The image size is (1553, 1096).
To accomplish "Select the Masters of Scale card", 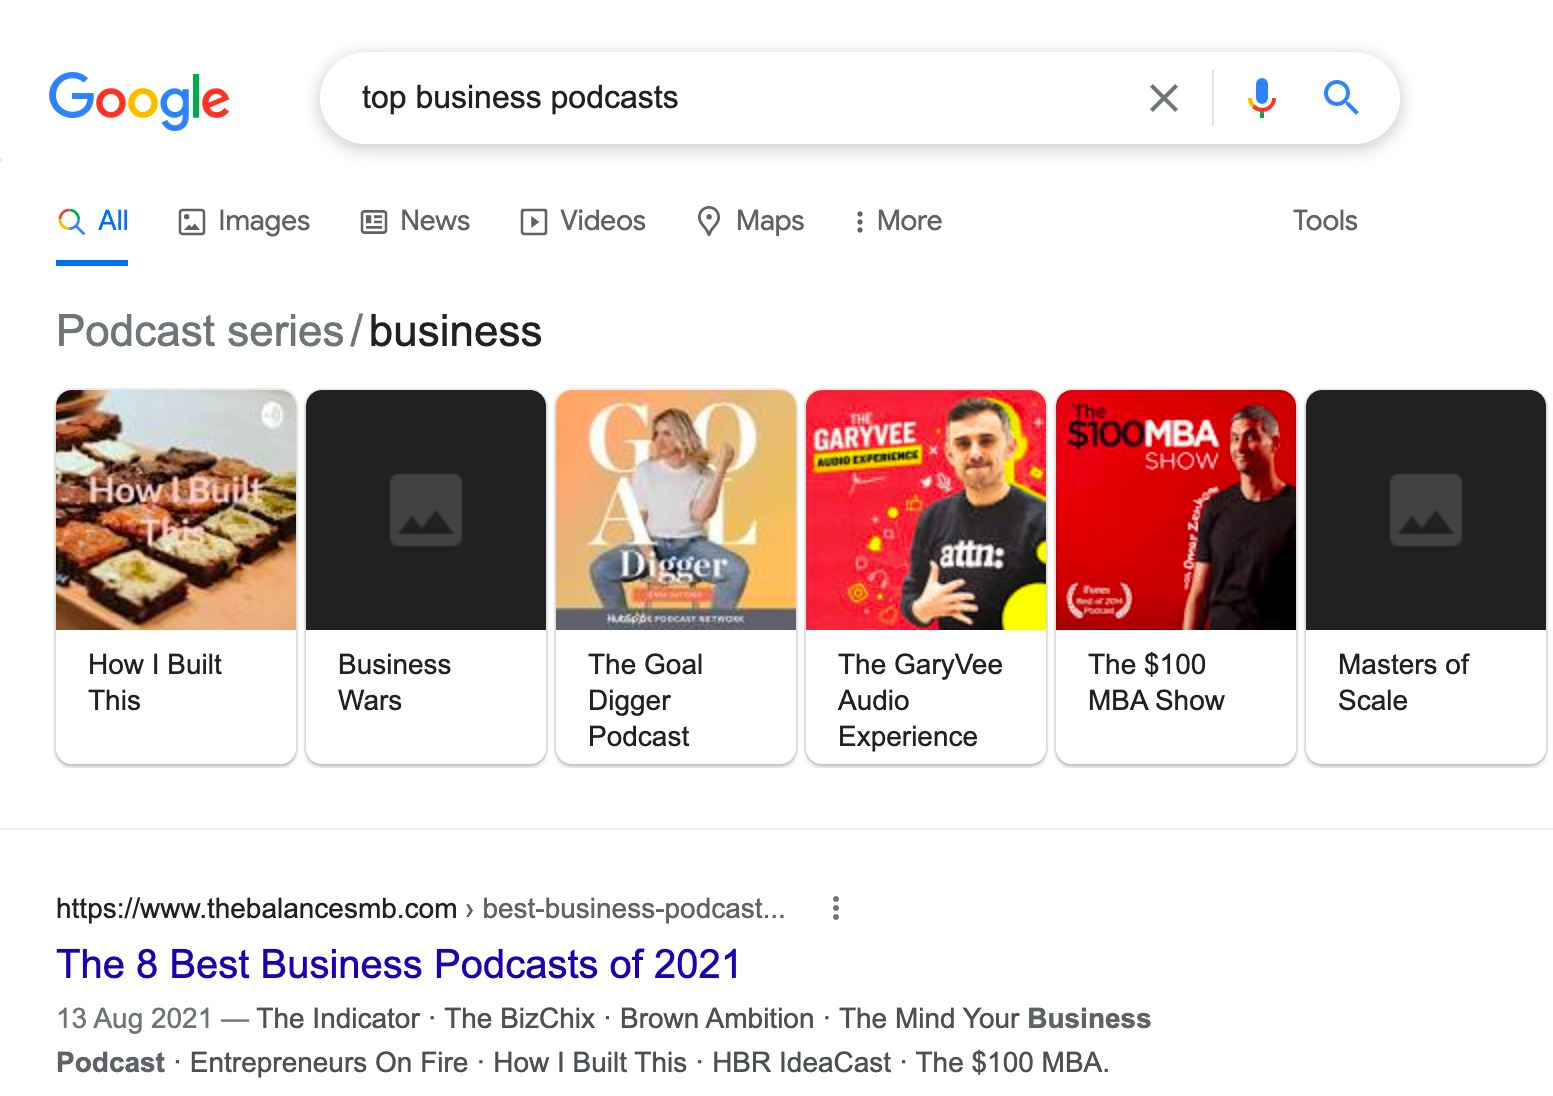I will (x=1426, y=576).
